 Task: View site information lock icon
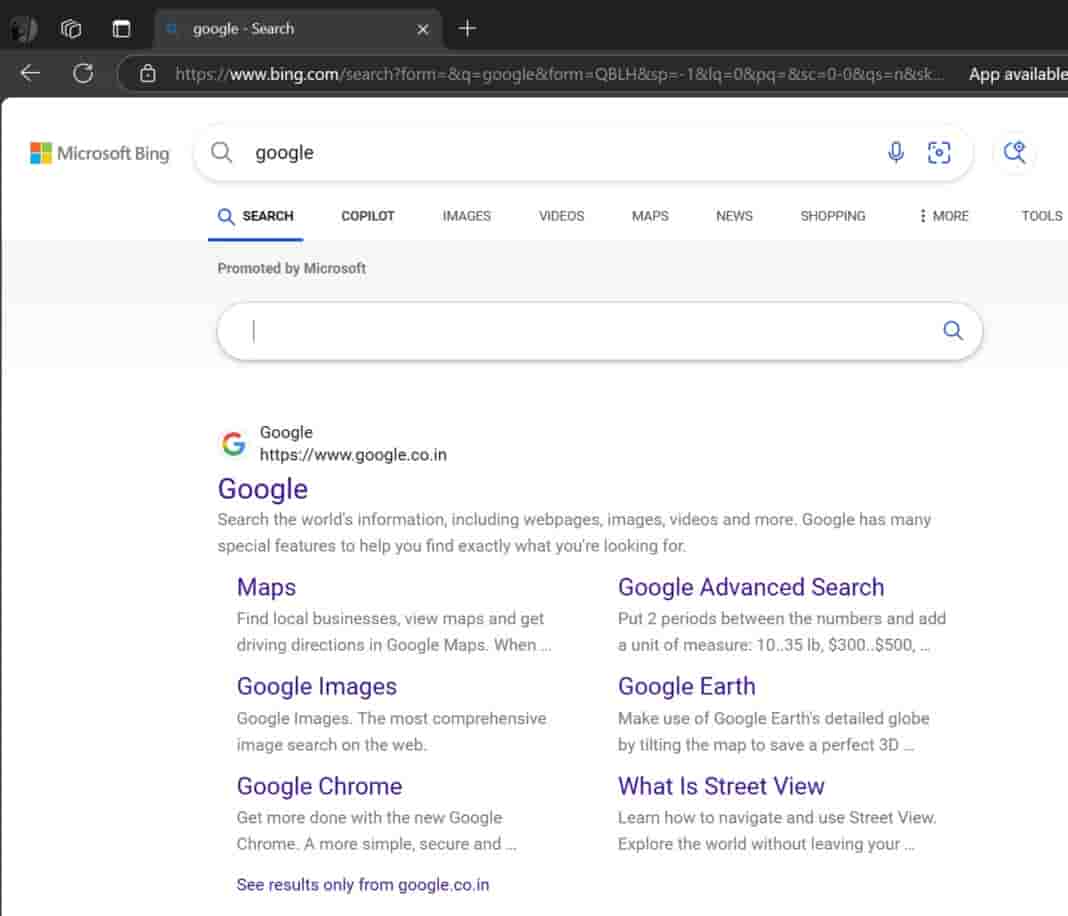tap(148, 73)
